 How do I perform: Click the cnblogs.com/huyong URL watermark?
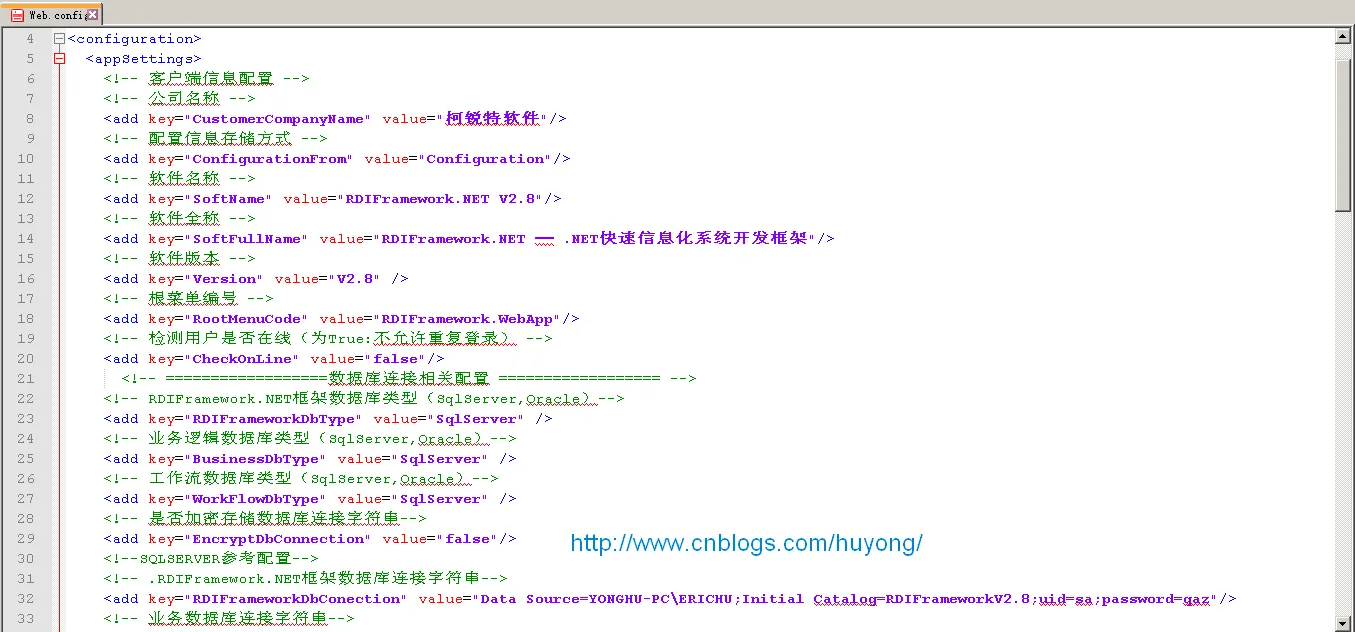tap(746, 544)
